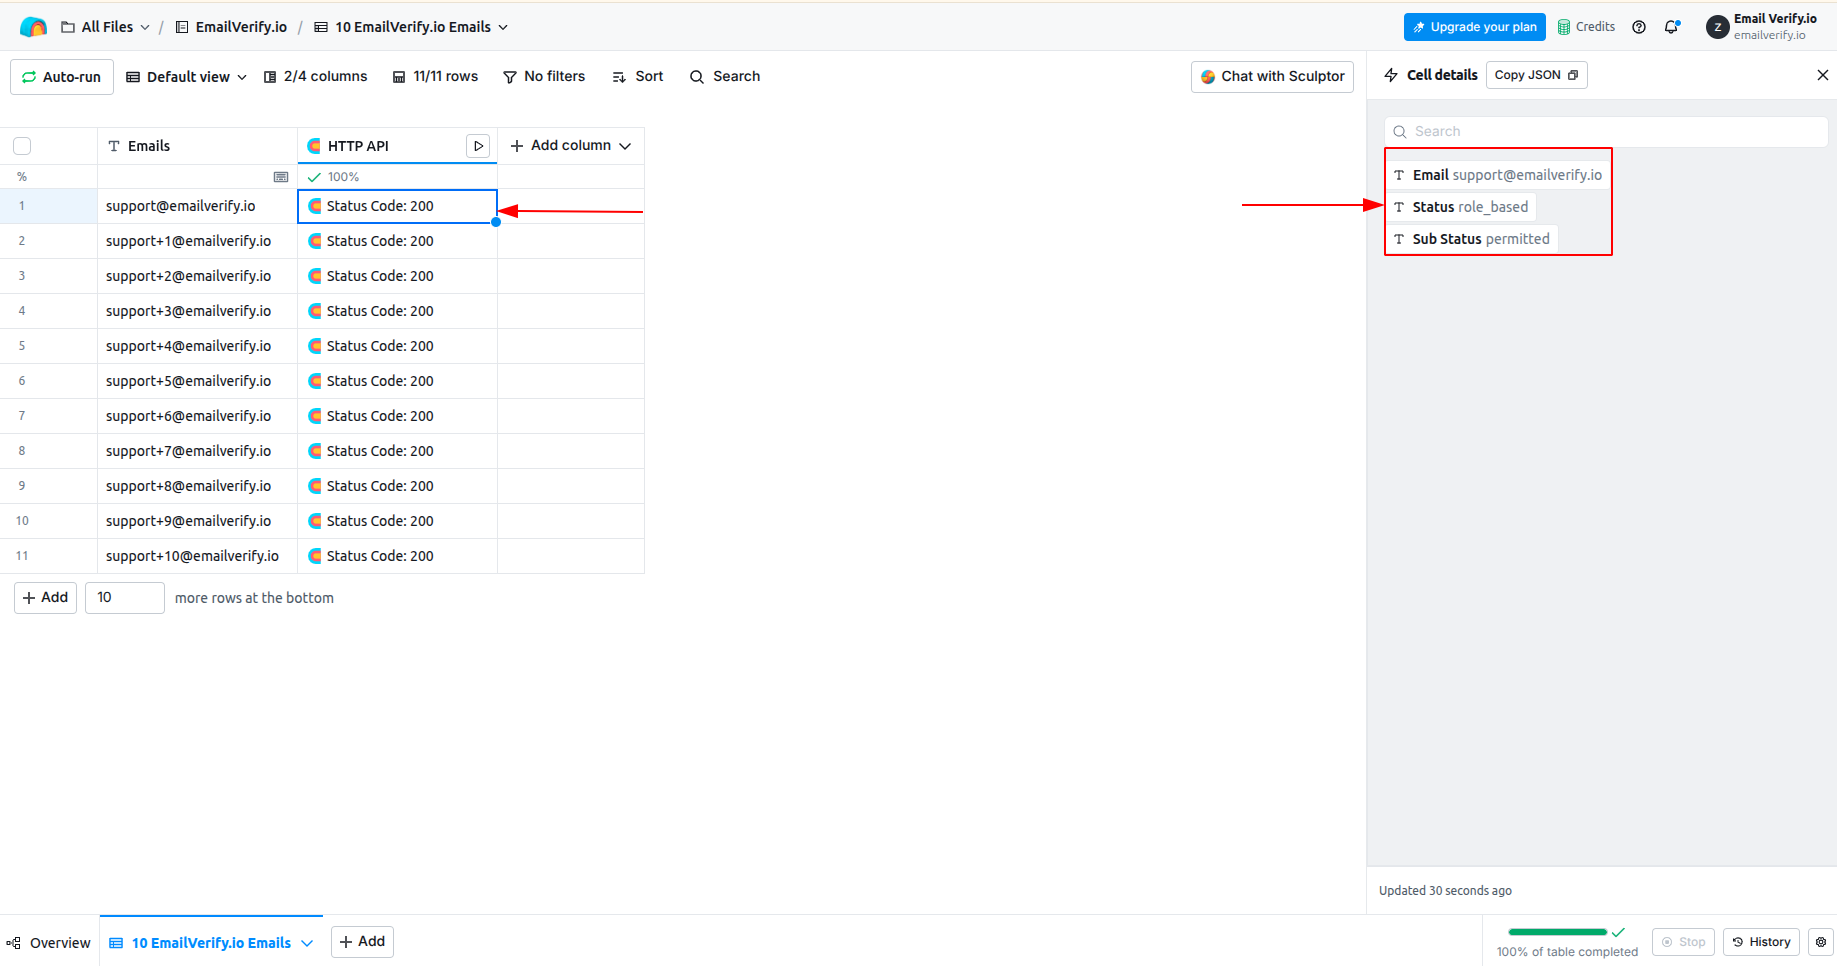
Task: Select cell support+1@emailverify.io
Action: click(x=198, y=241)
